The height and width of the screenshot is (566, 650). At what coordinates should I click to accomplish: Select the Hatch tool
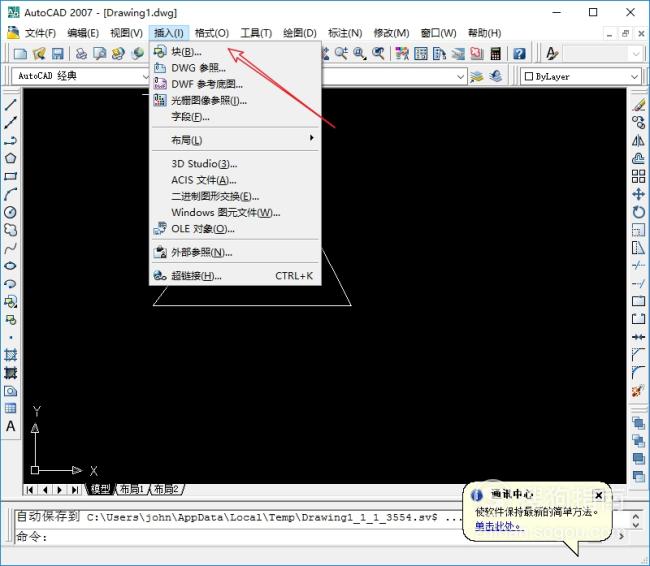coord(10,355)
